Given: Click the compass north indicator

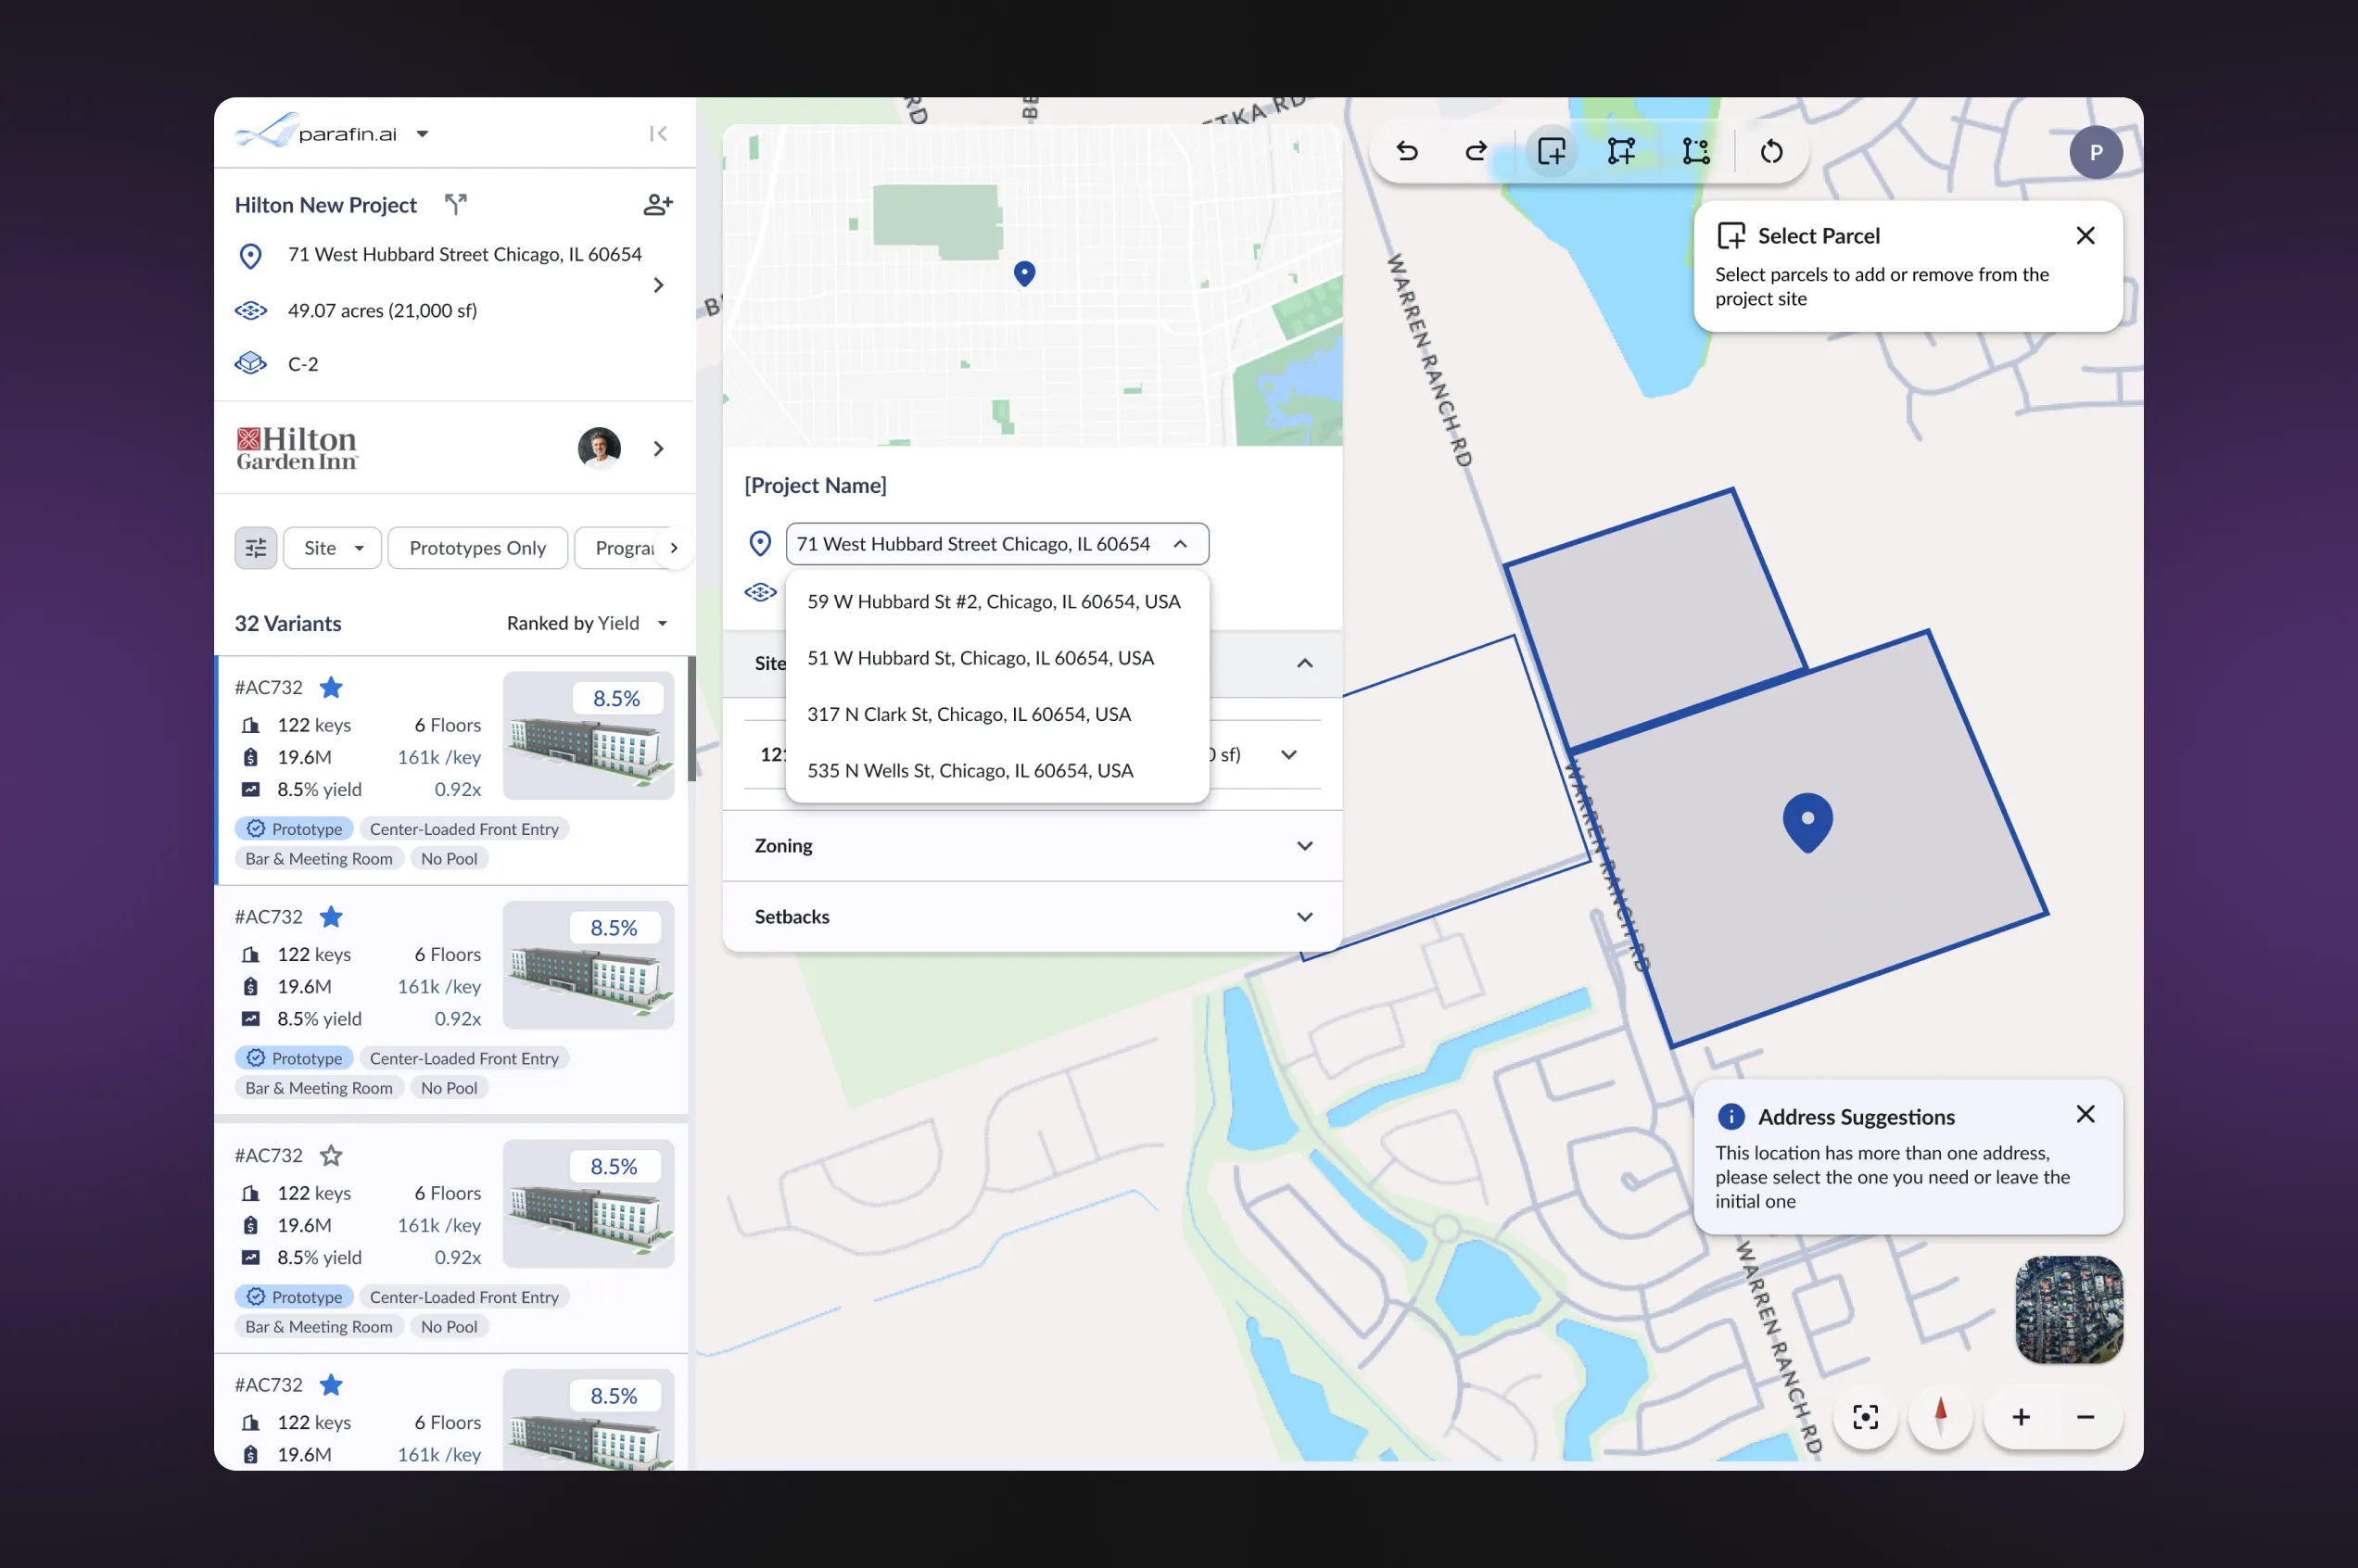Looking at the screenshot, I should (1940, 1416).
